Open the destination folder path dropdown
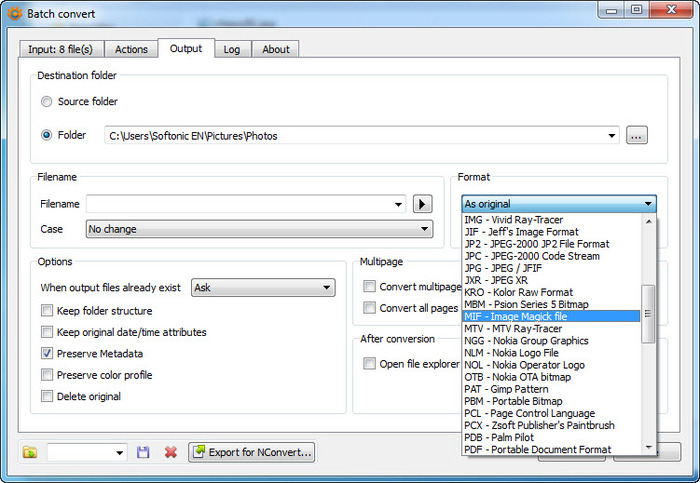Image resolution: width=700 pixels, height=483 pixels. click(612, 136)
